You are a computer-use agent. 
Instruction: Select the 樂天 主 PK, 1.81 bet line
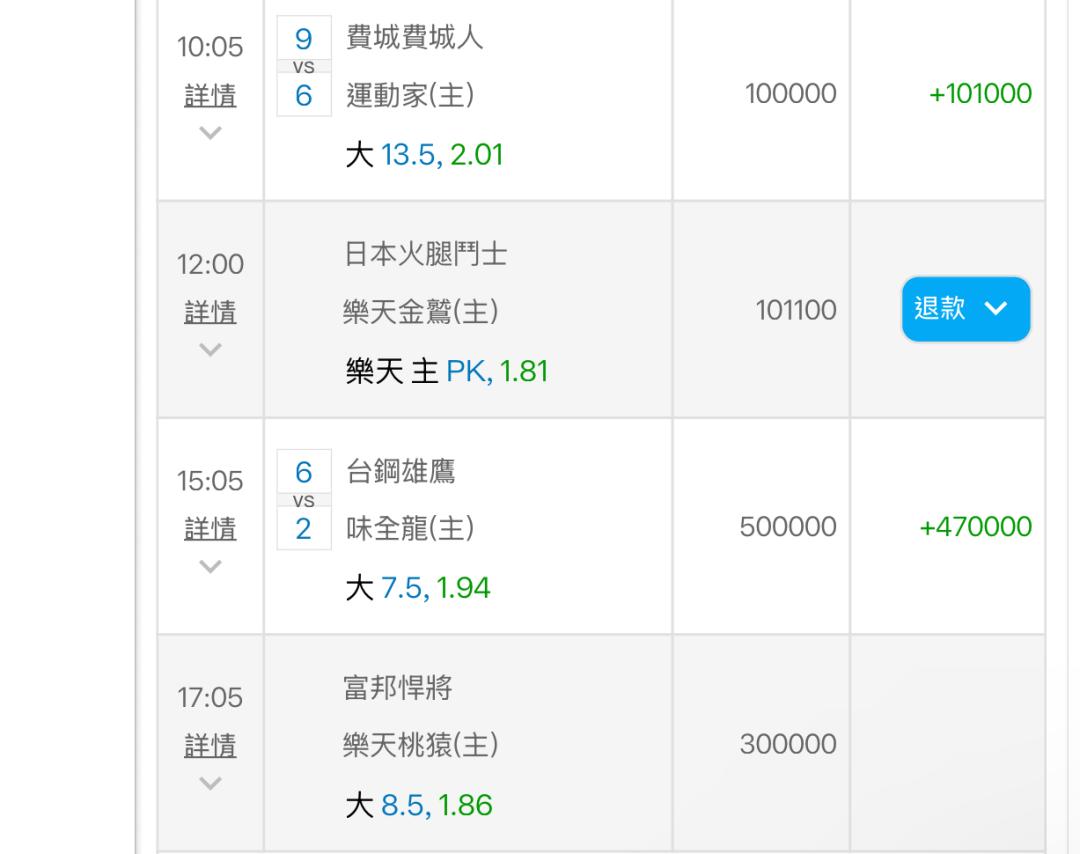[x=447, y=371]
